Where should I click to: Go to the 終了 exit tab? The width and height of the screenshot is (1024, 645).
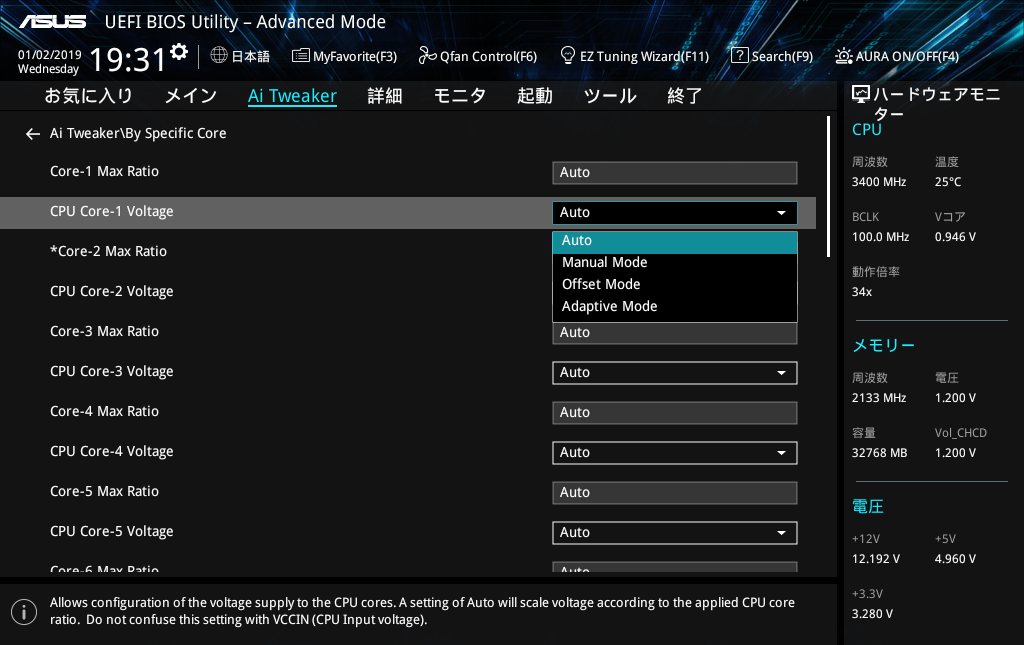pos(684,96)
